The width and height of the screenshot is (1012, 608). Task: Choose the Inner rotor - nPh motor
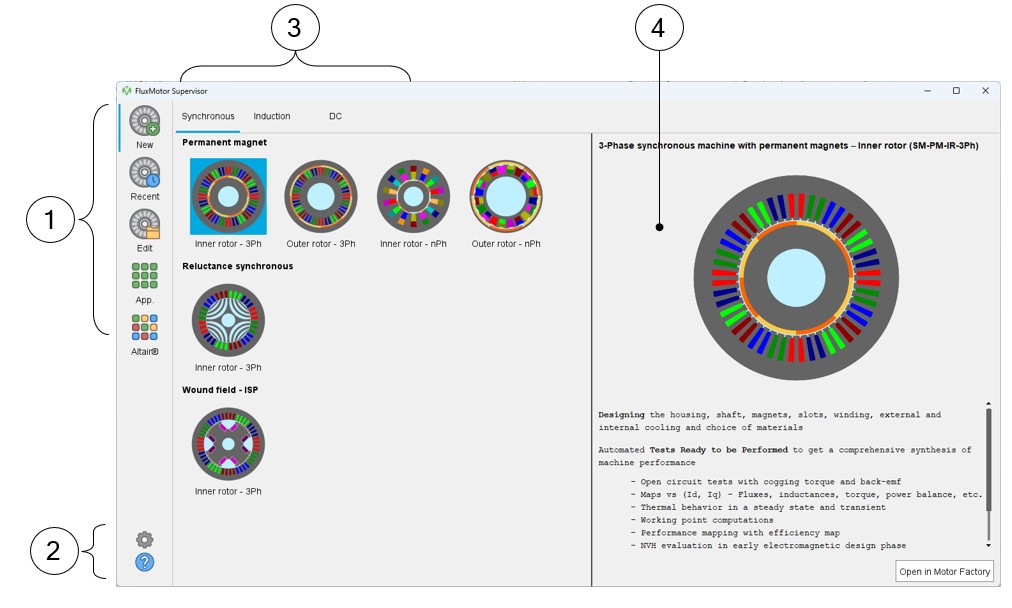413,196
